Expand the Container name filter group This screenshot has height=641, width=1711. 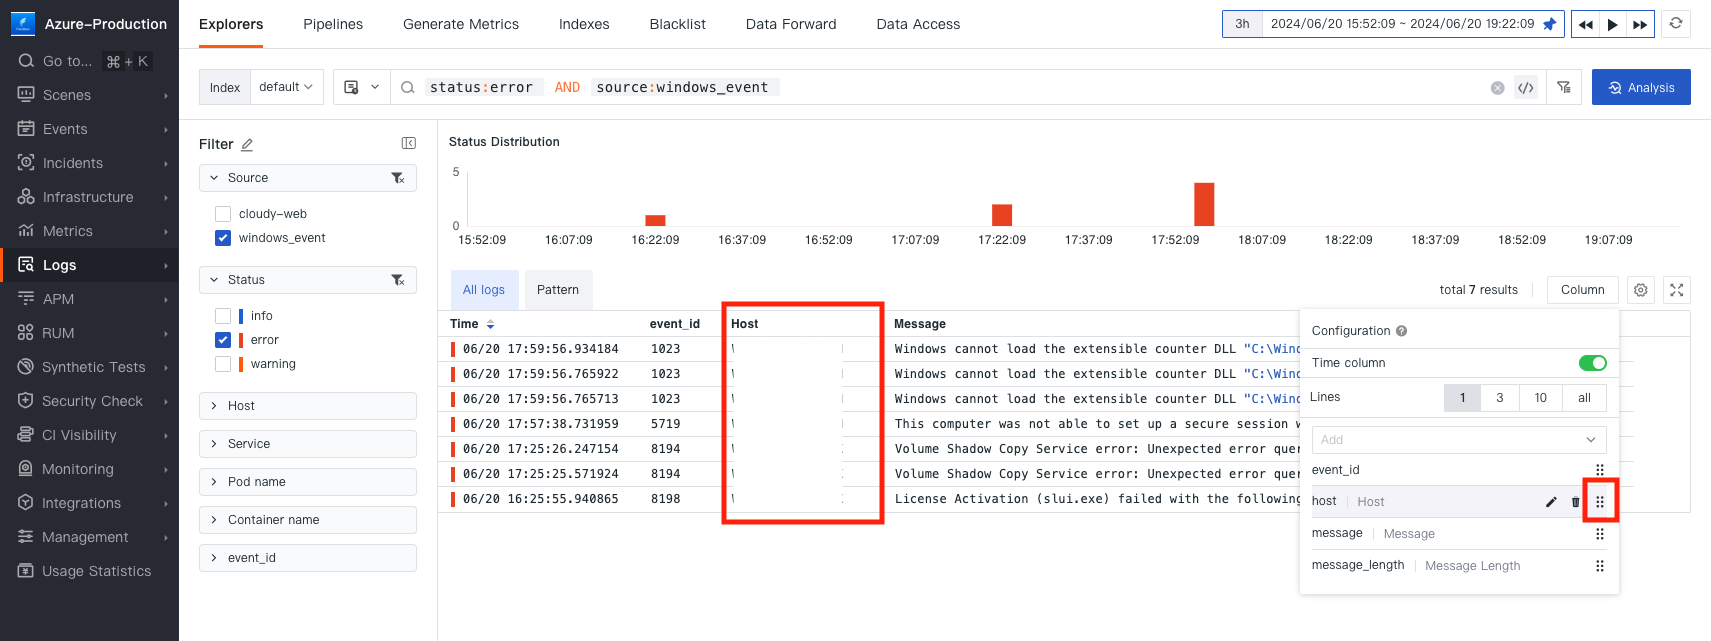coord(308,520)
